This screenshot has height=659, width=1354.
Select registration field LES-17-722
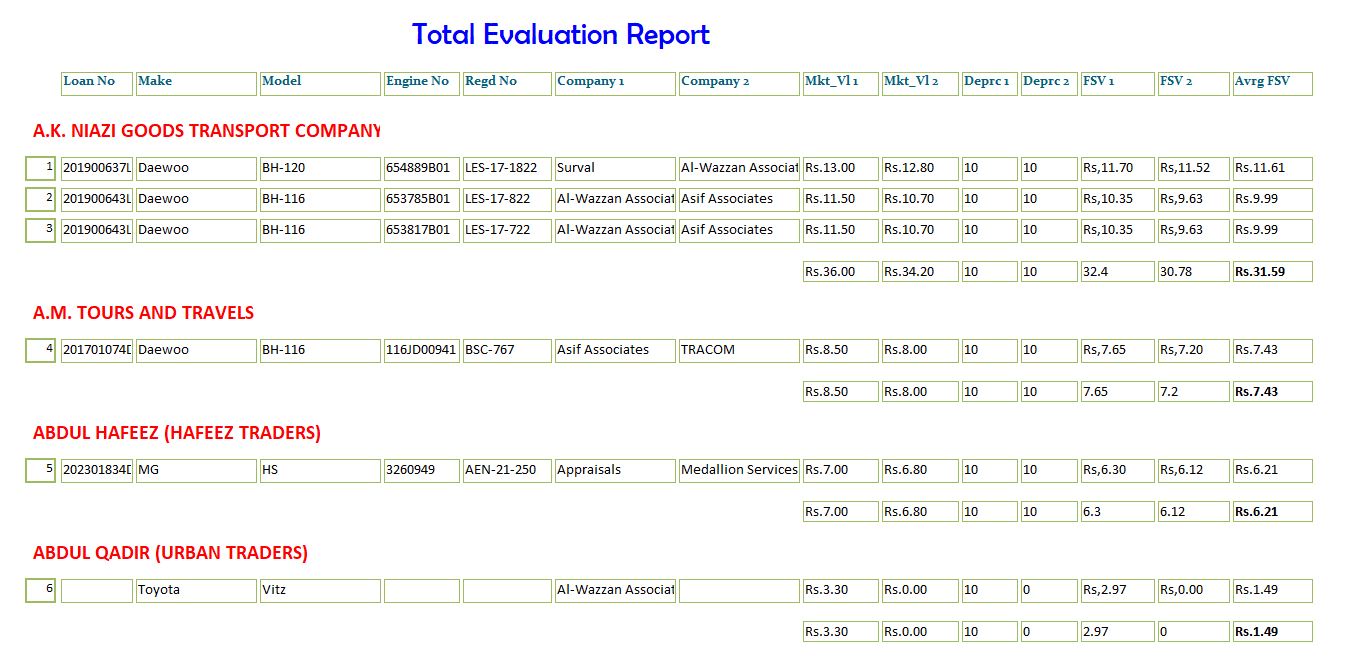(507, 230)
